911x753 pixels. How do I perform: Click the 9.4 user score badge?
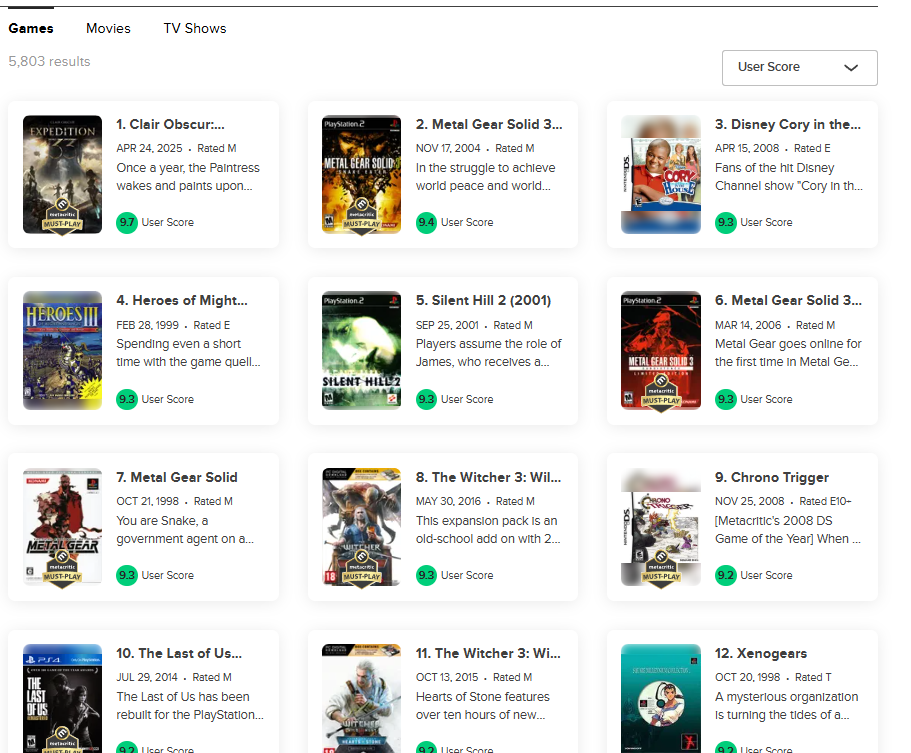(x=426, y=223)
